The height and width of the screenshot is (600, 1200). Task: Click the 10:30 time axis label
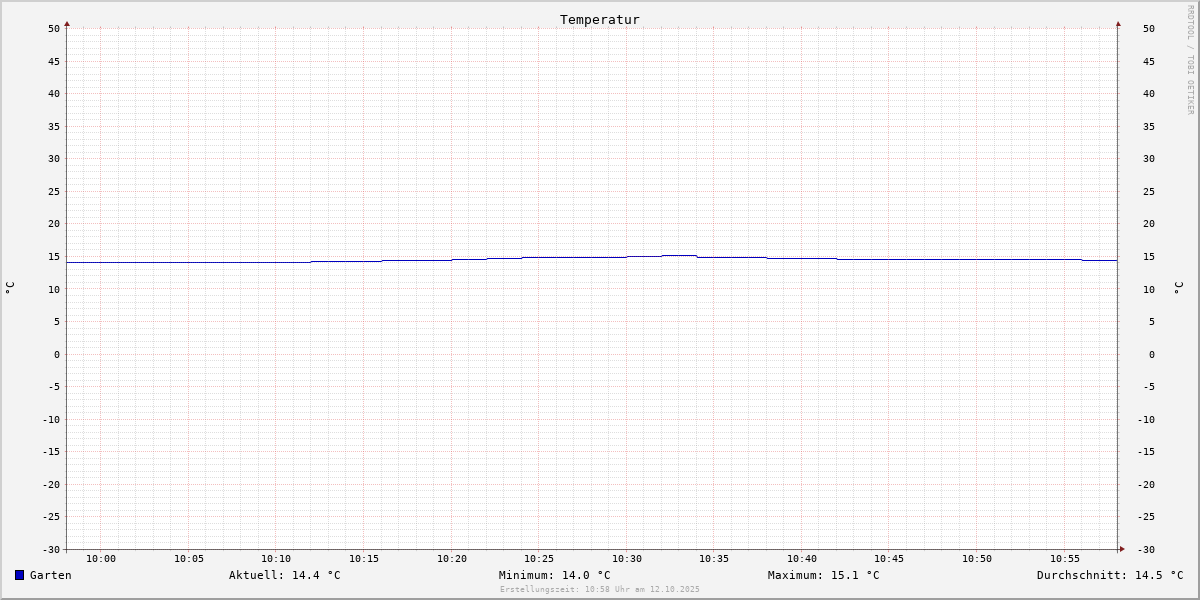[627, 559]
